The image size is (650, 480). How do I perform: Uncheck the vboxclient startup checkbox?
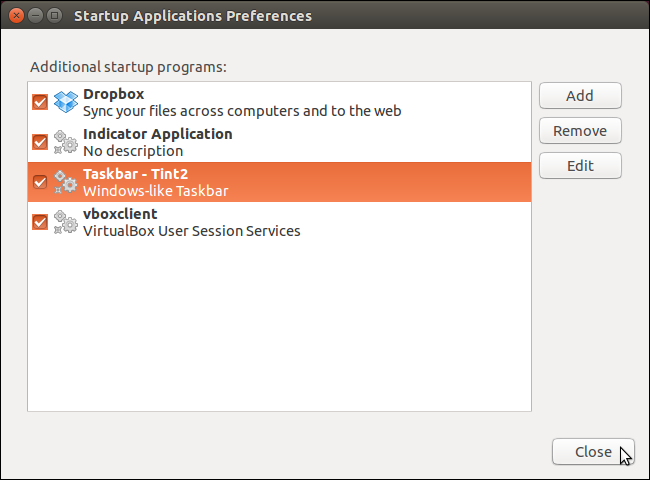tap(40, 222)
